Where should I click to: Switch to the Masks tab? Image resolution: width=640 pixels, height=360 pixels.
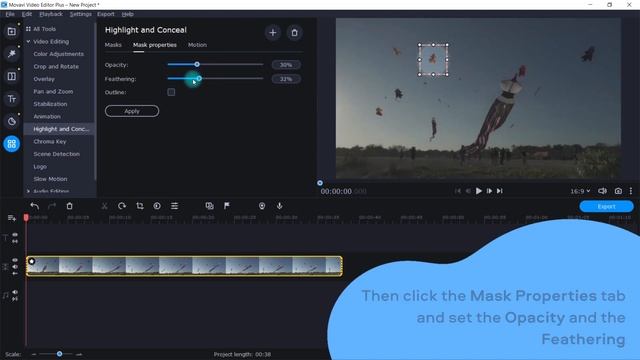[113, 45]
